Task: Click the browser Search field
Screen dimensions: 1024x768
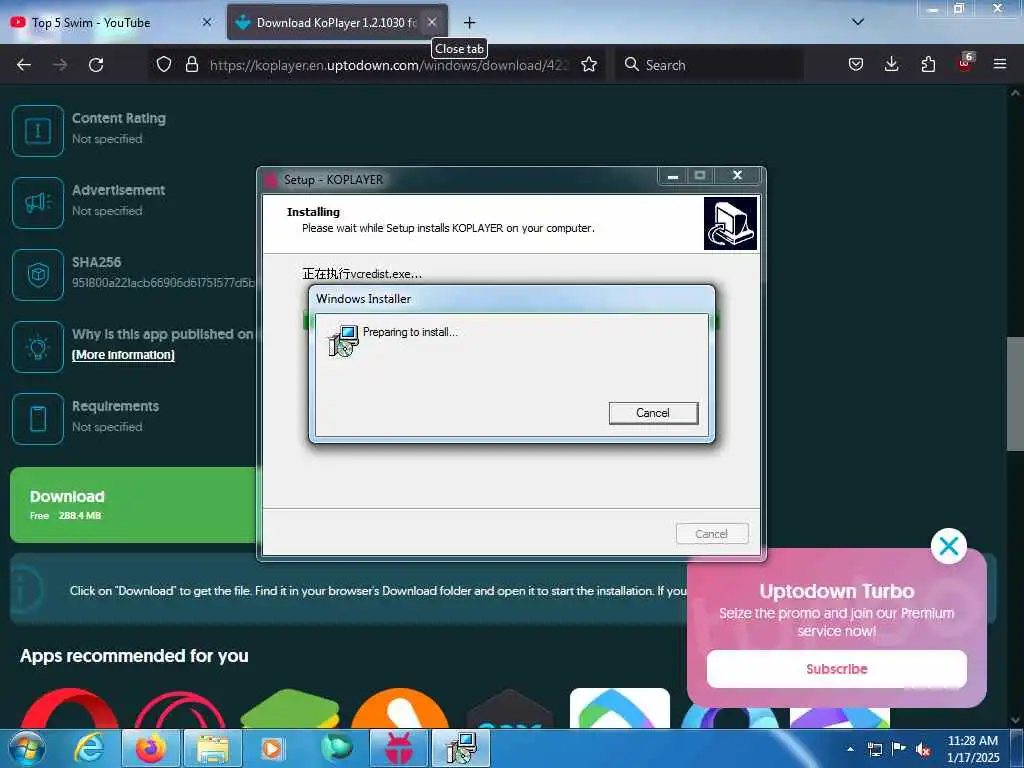Action: click(709, 65)
